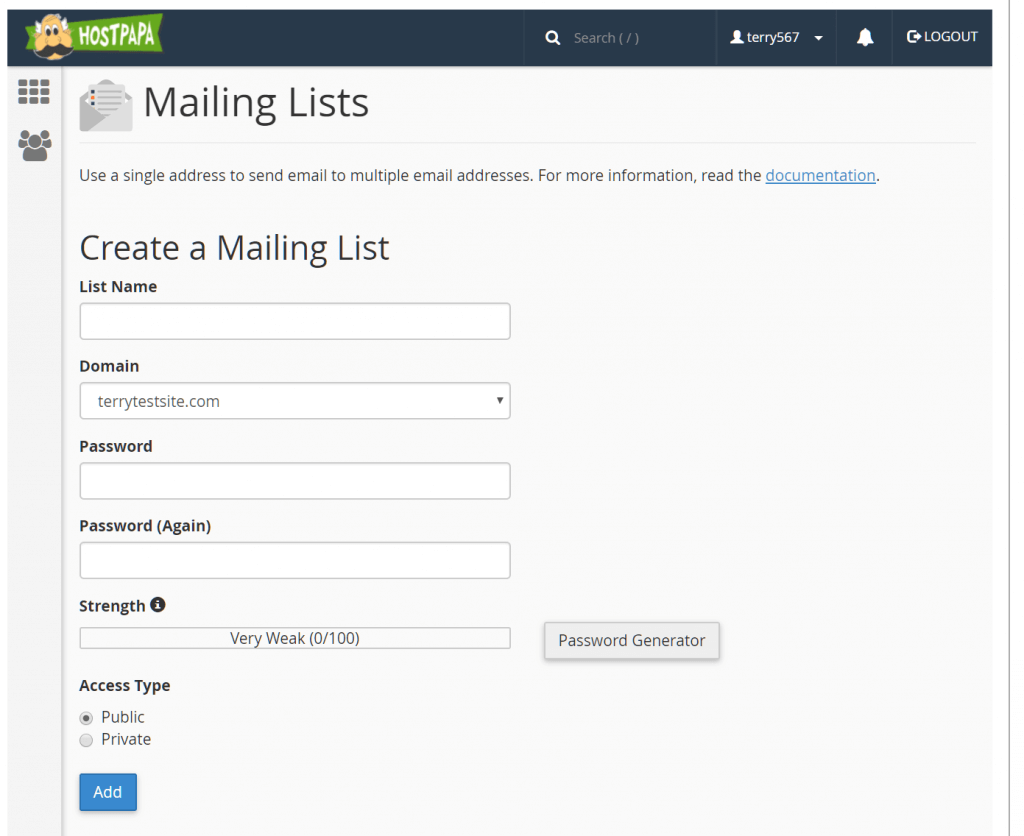Click the user avatar icon beside terry567
Image resolution: width=1024 pixels, height=836 pixels.
[737, 38]
